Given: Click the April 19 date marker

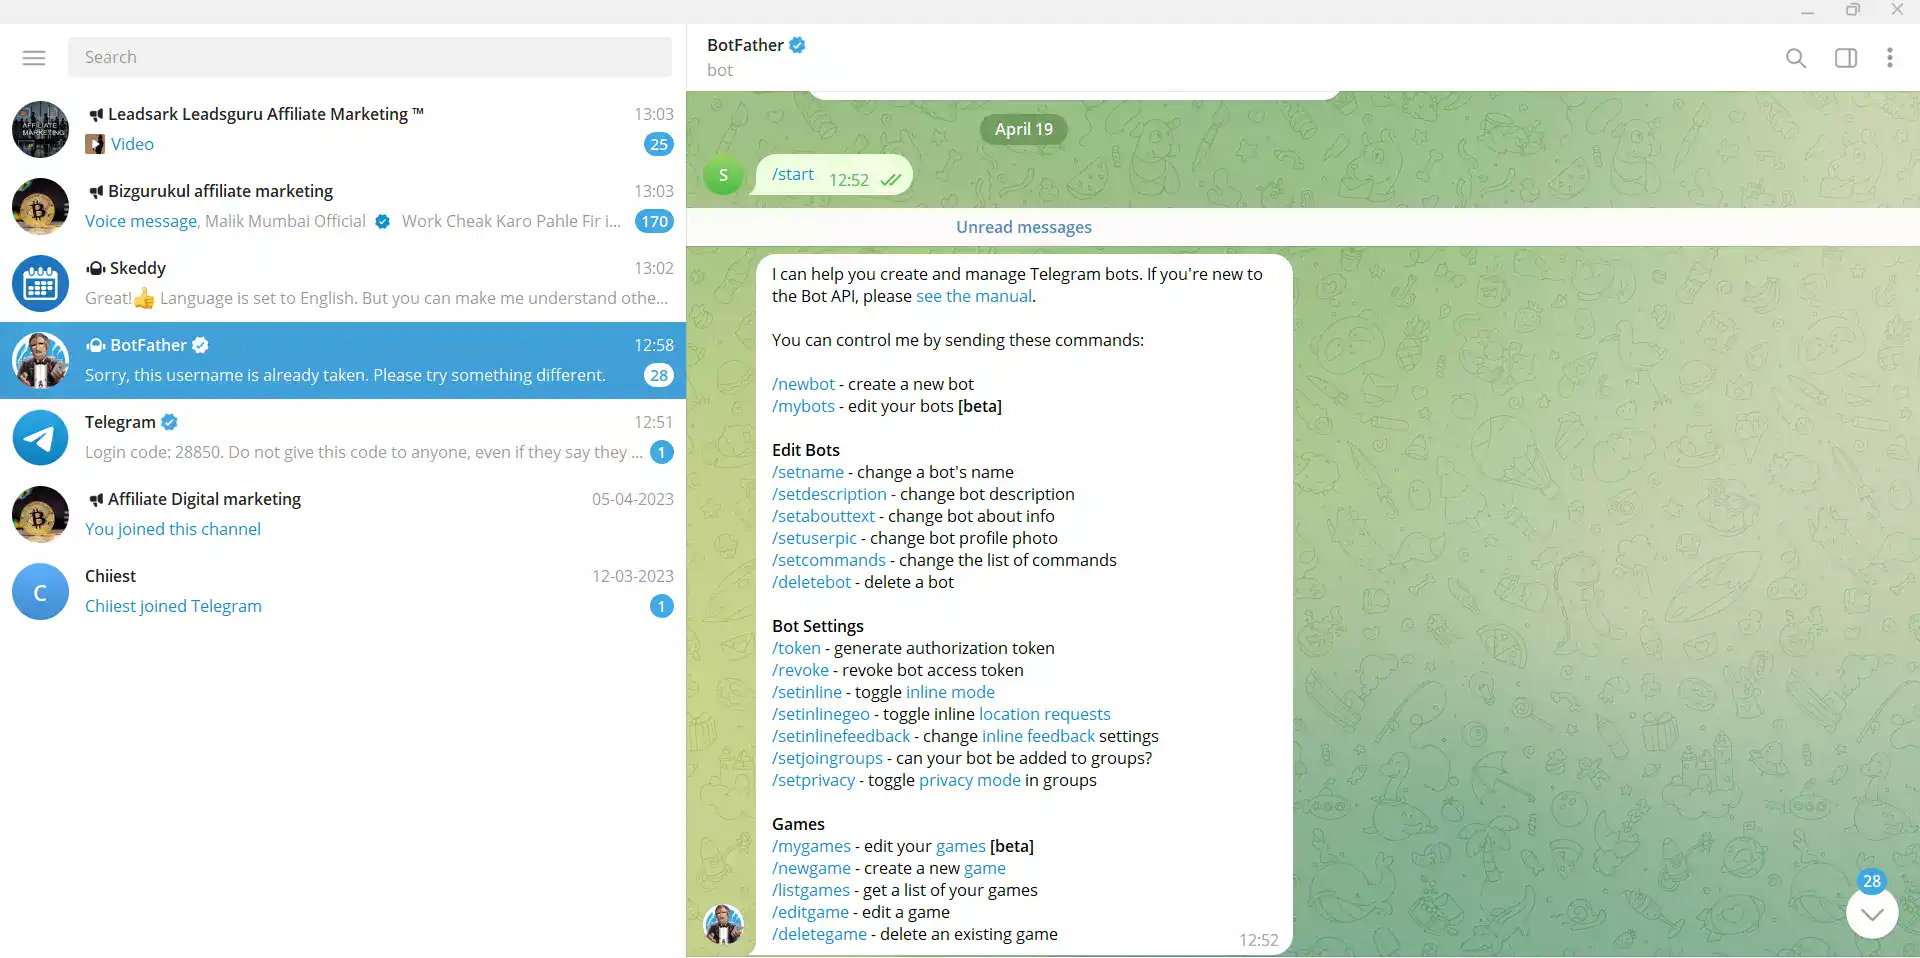Looking at the screenshot, I should point(1023,129).
